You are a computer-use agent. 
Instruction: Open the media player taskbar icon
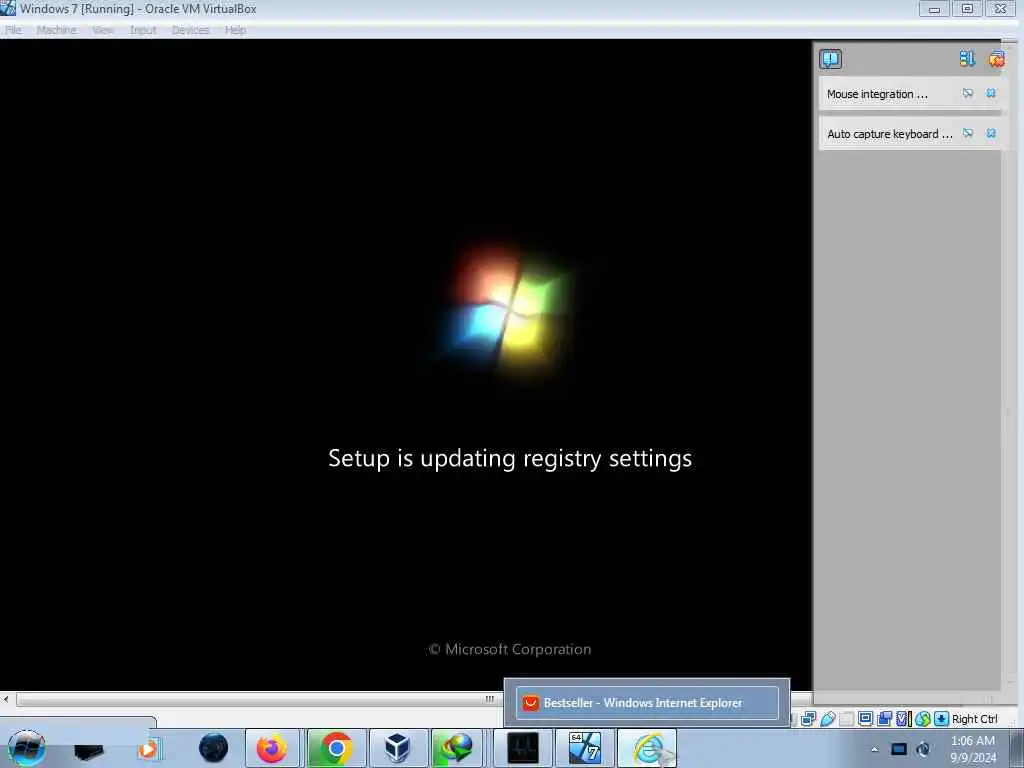click(x=148, y=749)
